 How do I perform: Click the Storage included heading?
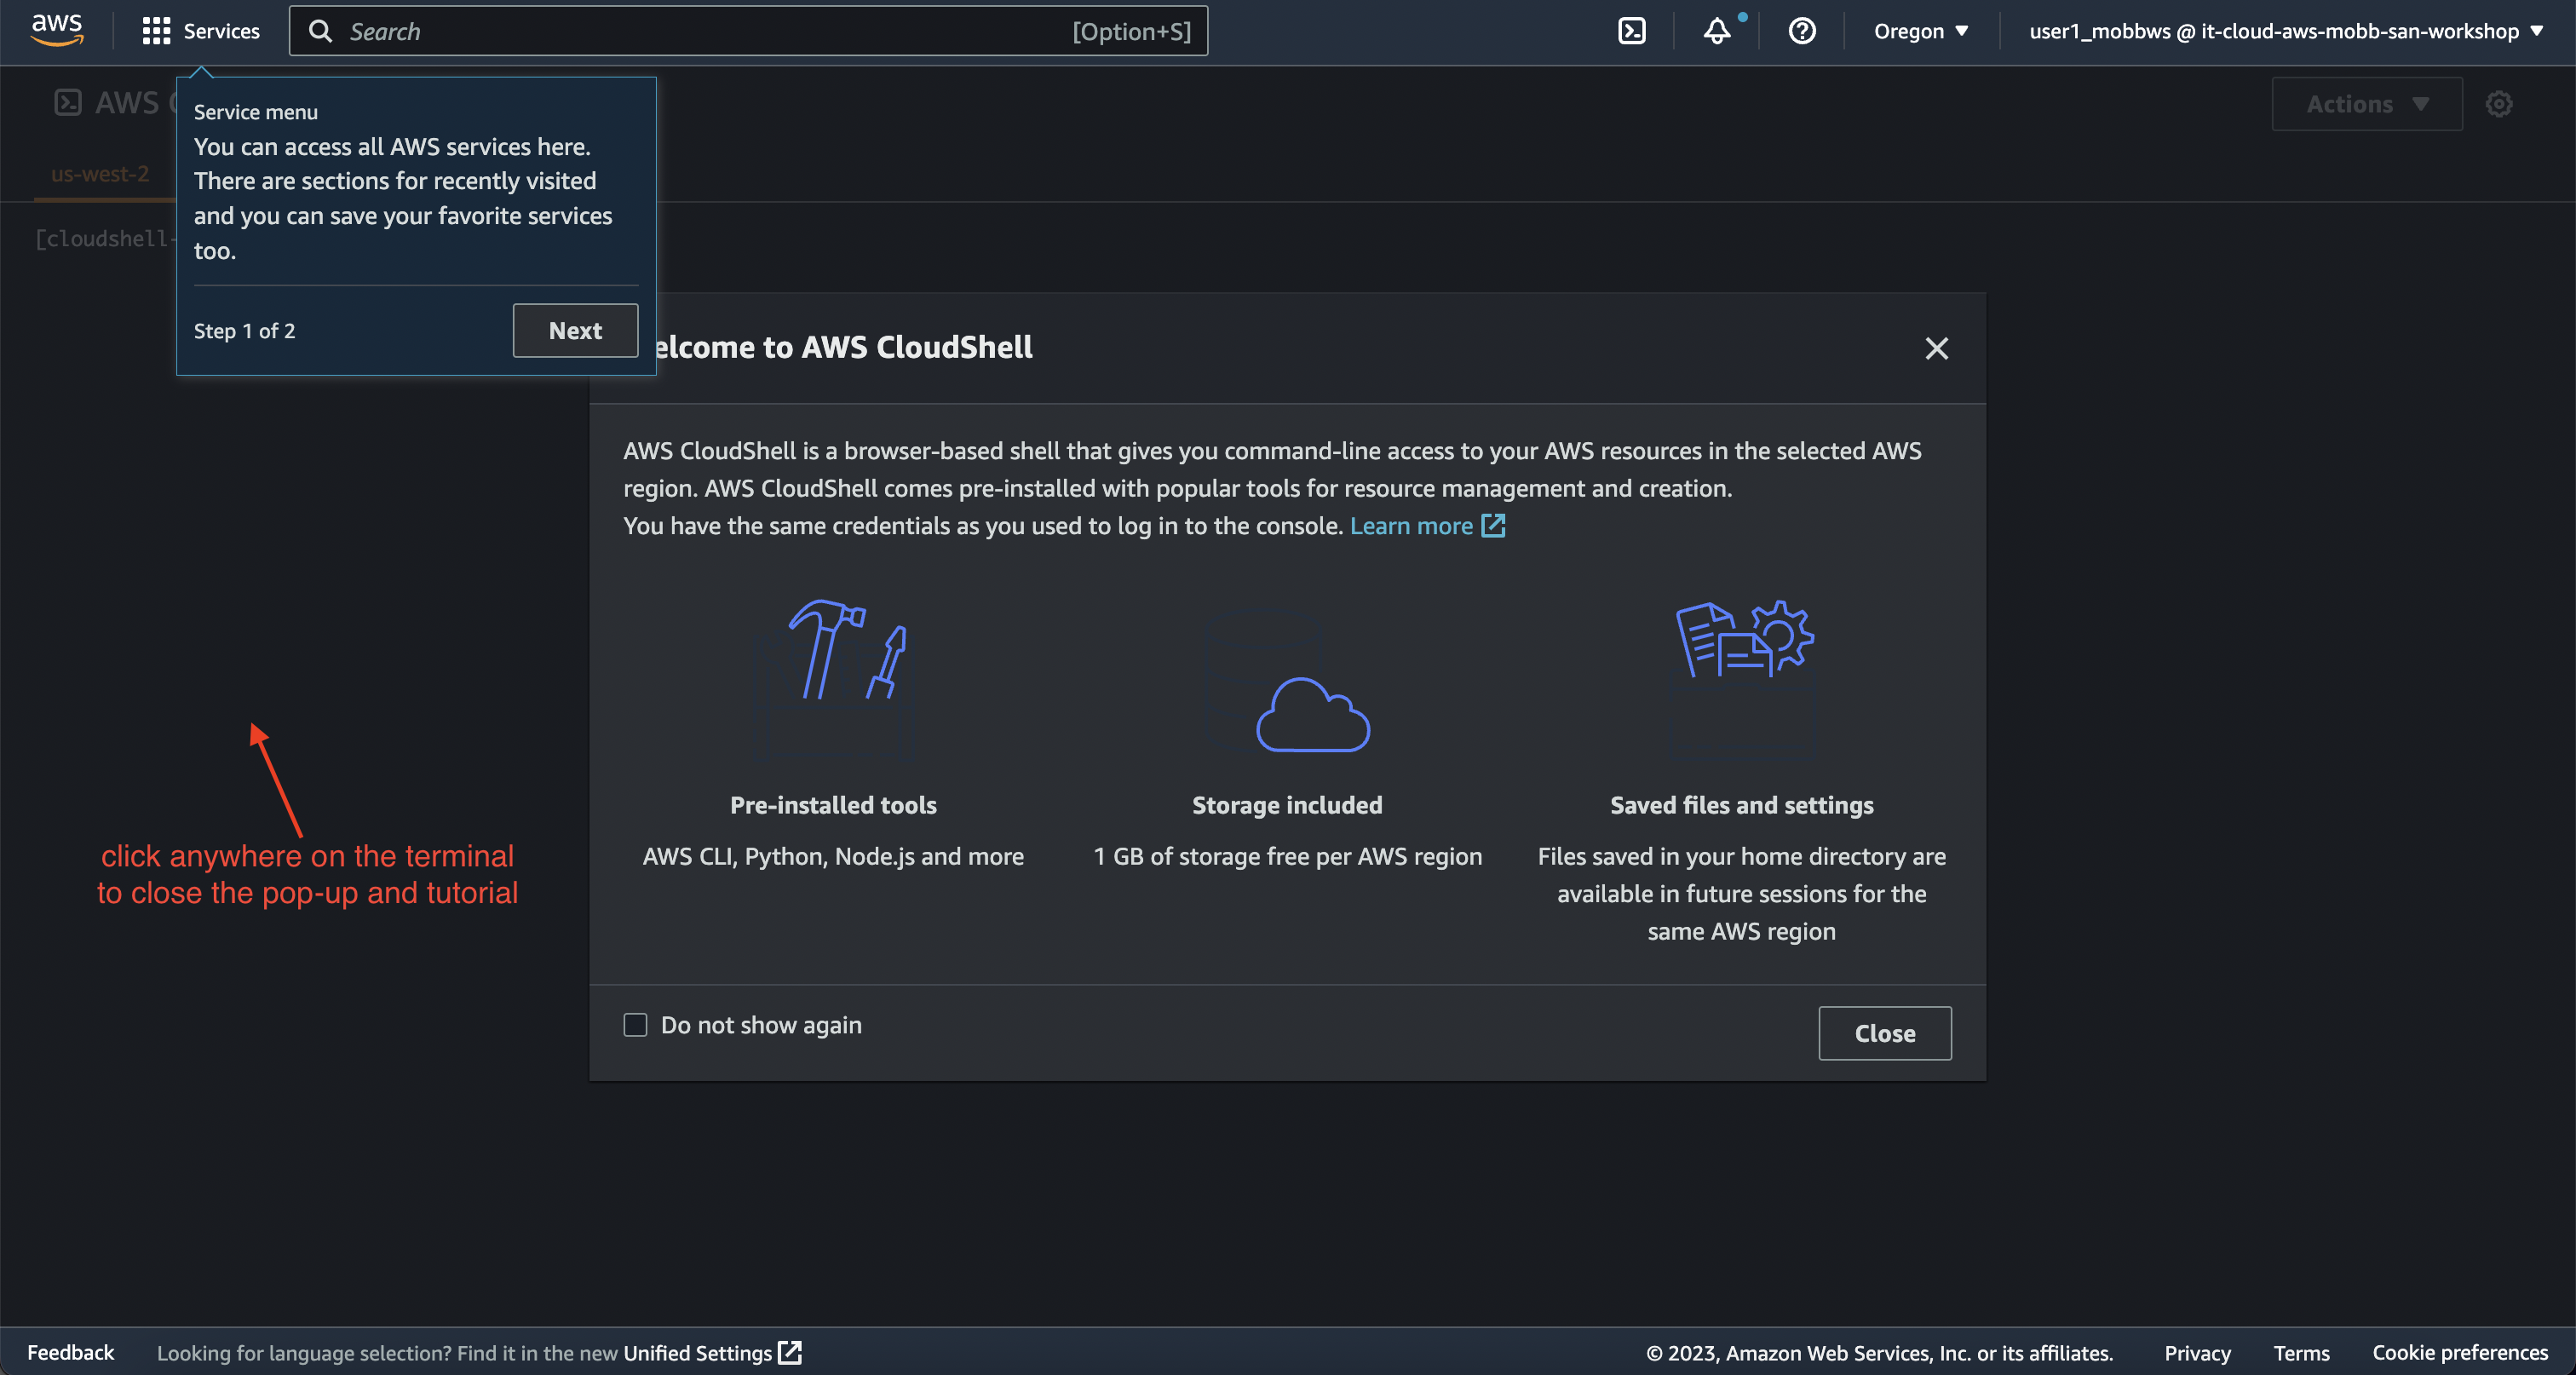[x=1287, y=805]
